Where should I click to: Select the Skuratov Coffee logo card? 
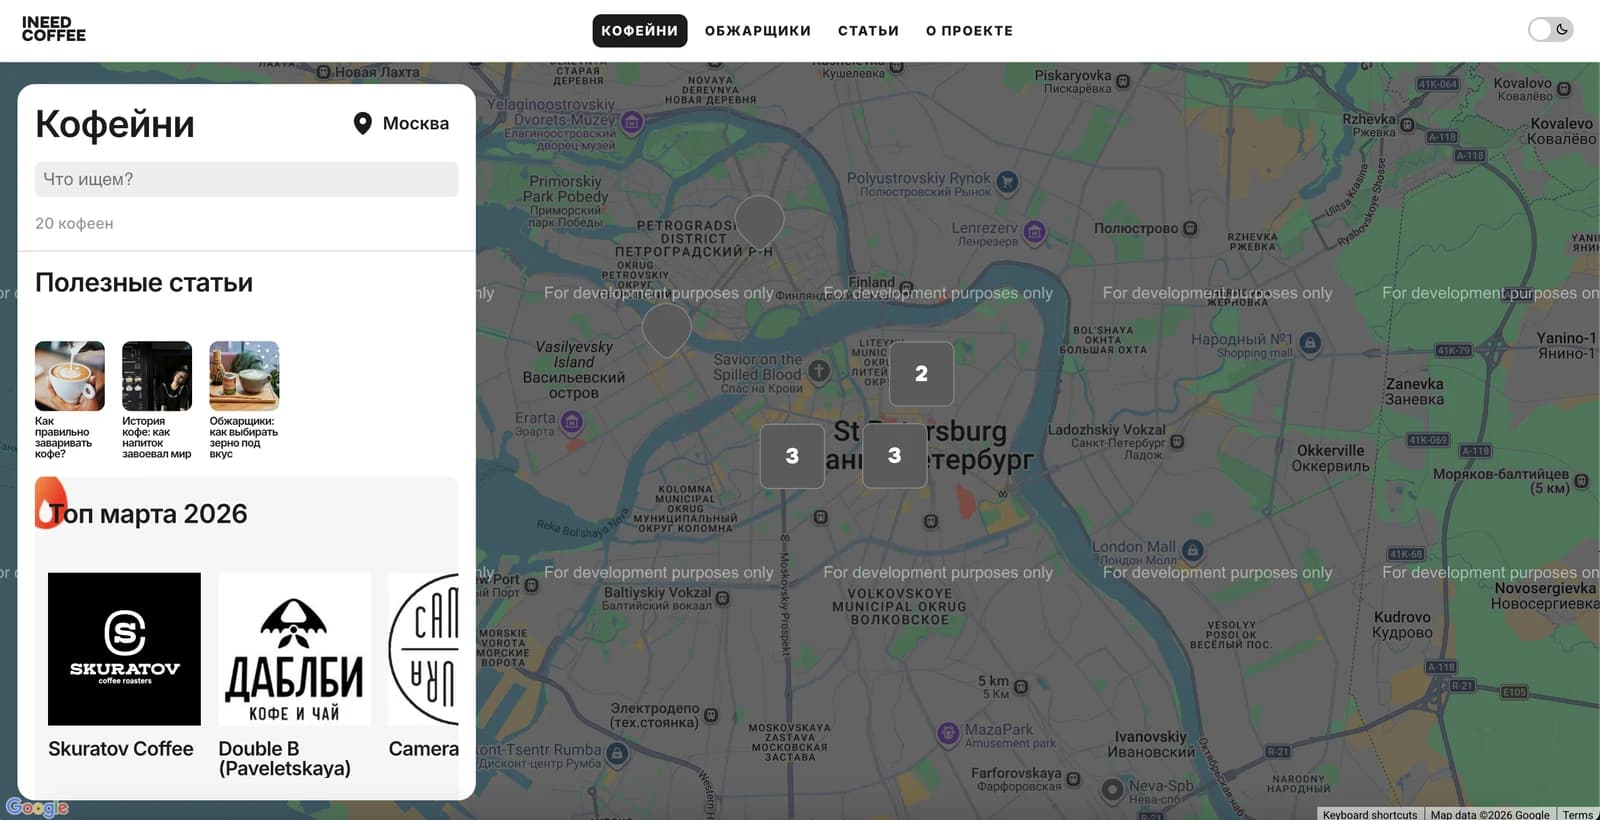124,649
